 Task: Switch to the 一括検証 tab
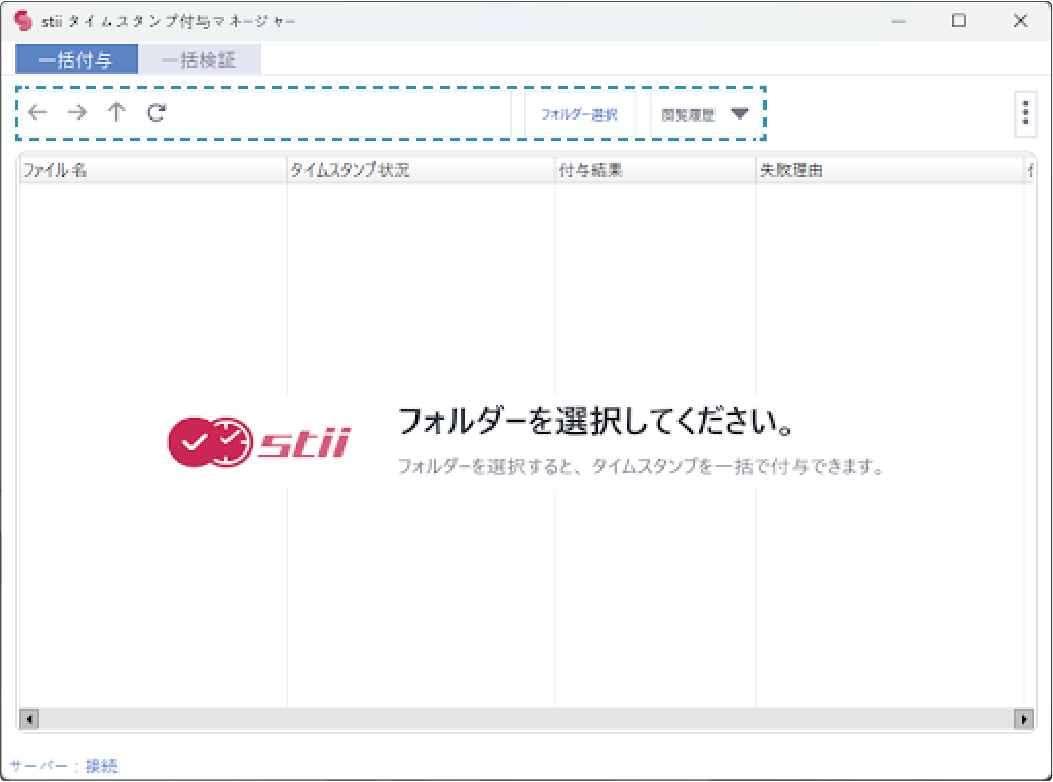click(x=199, y=61)
